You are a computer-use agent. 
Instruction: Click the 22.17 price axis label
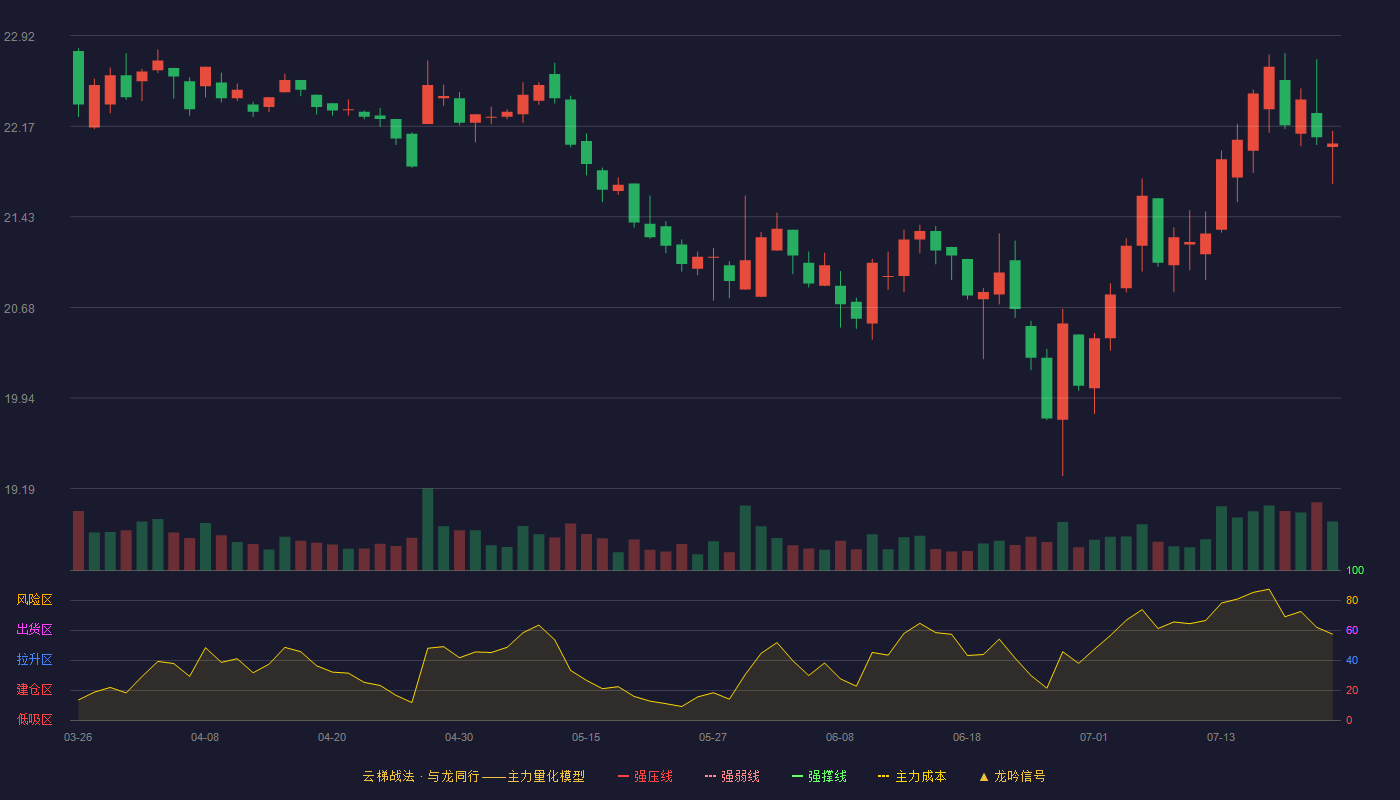tap(19, 127)
